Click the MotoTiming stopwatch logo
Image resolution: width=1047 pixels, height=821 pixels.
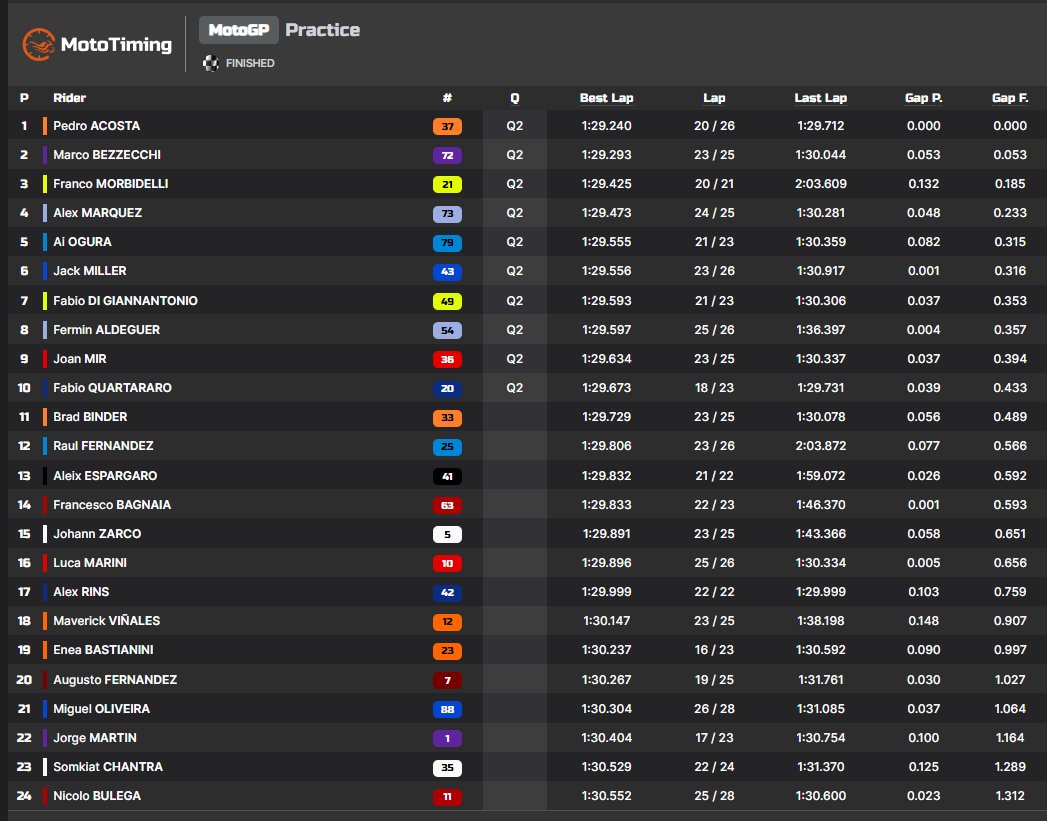pos(38,43)
